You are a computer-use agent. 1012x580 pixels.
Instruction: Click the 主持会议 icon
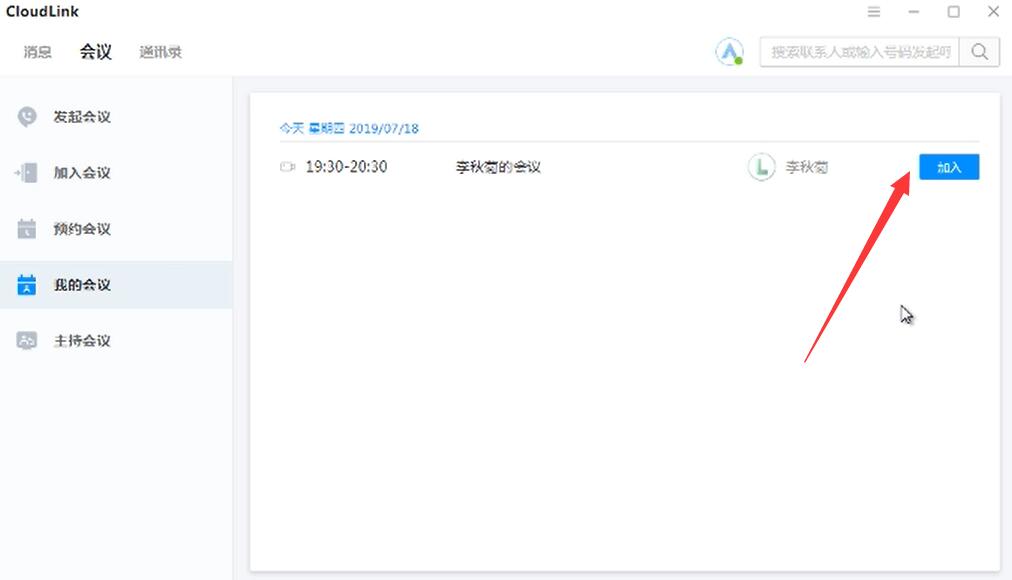(26, 341)
